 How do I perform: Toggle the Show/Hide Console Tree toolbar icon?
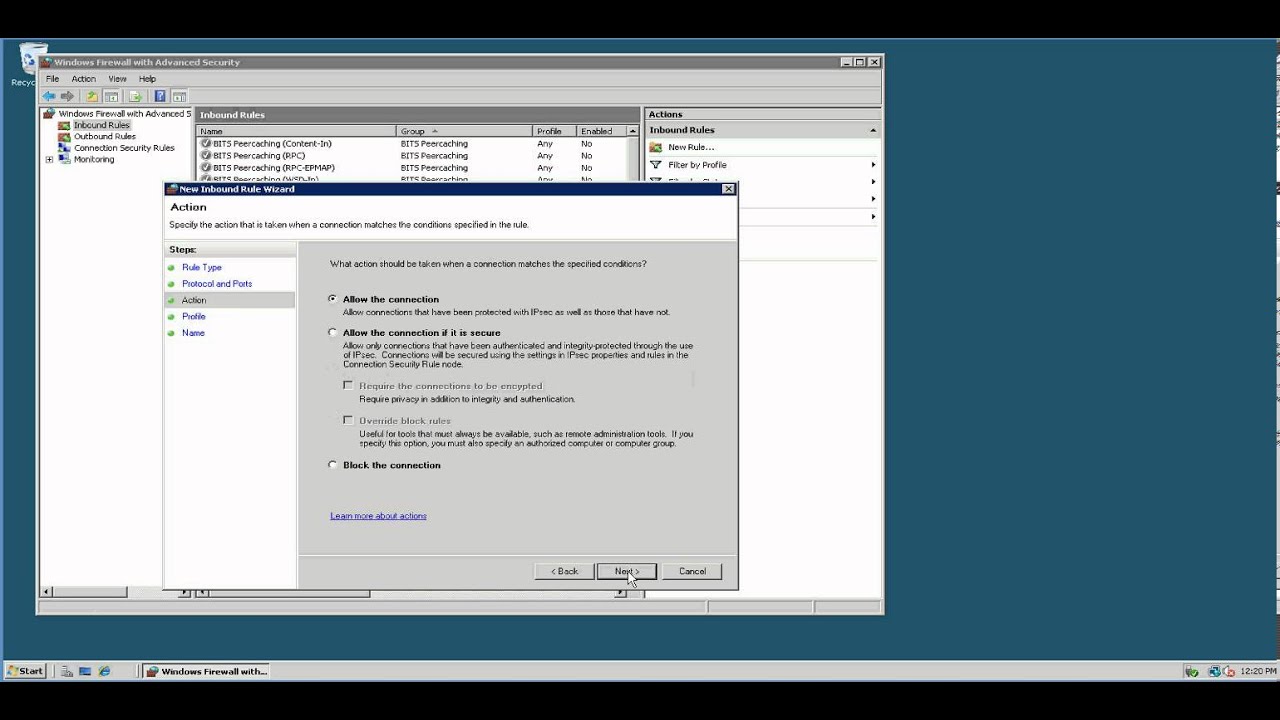coord(111,96)
